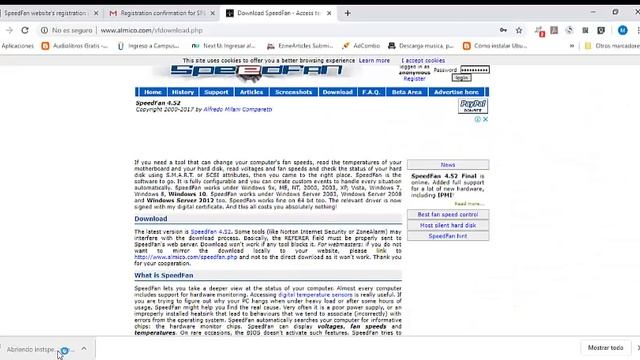Open the Articles menu item
The image size is (640, 360).
tap(251, 92)
